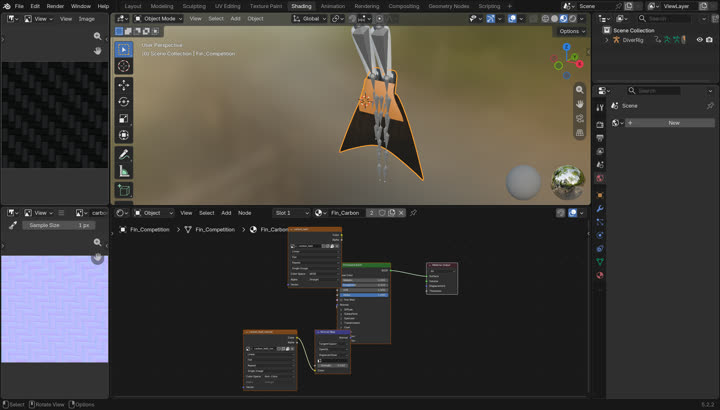The height and width of the screenshot is (410, 720).
Task: Open the world browse dropdown beside New
Action: coord(618,123)
